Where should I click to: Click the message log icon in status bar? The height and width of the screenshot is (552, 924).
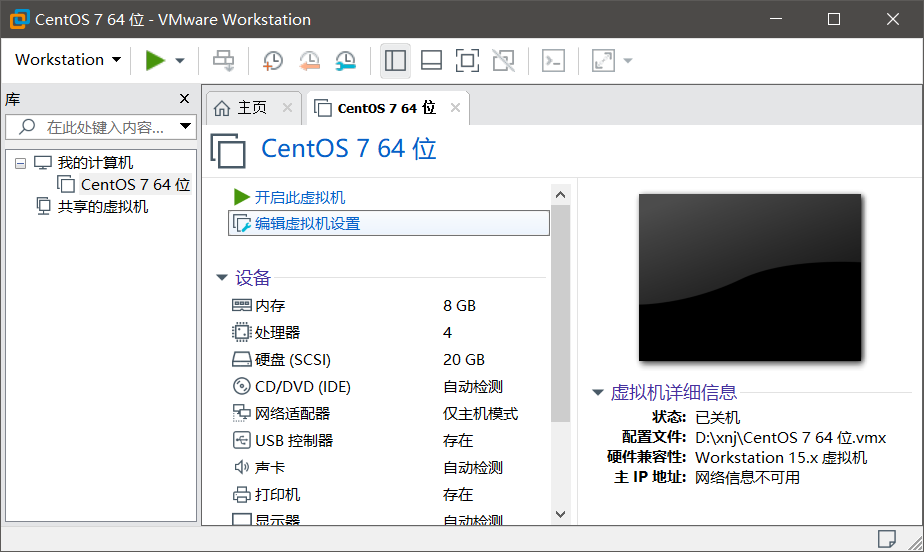click(886, 538)
